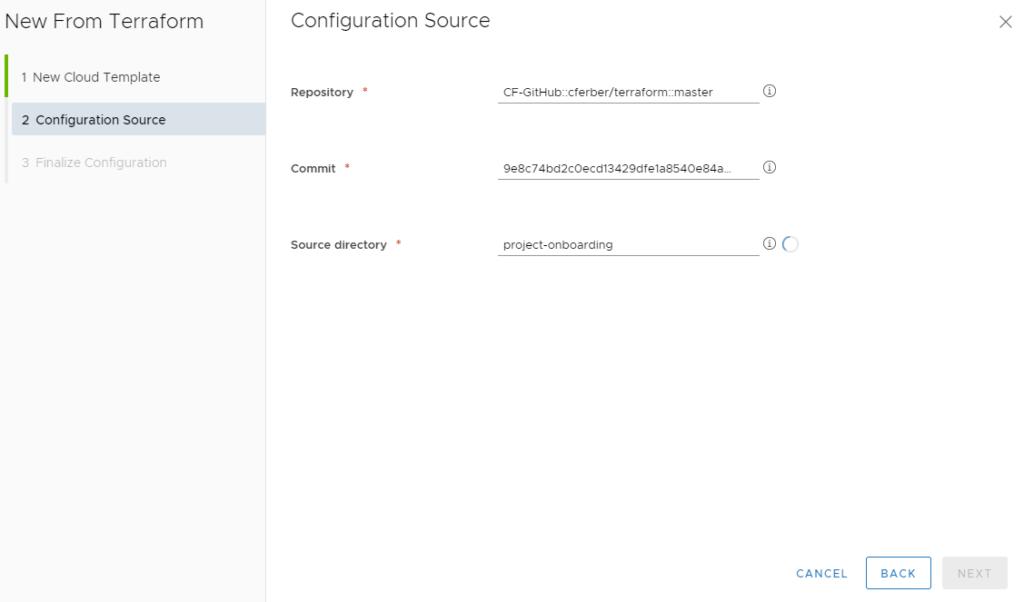
Task: Close the New From Terraform dialog
Action: [1005, 22]
